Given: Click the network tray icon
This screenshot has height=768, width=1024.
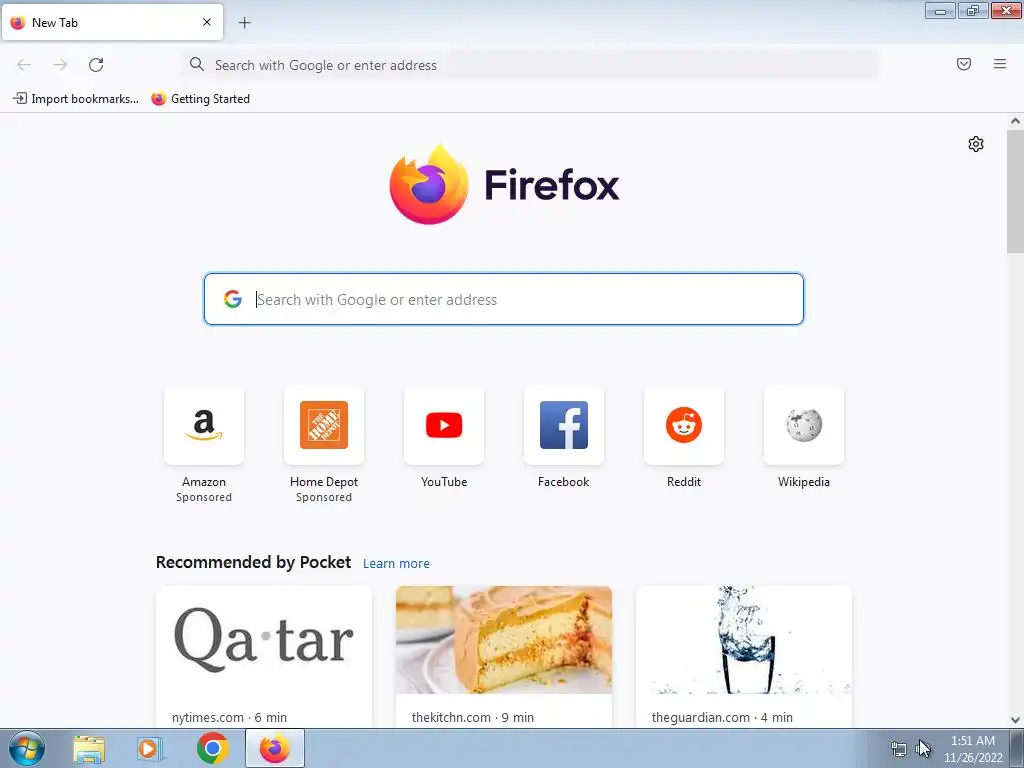Looking at the screenshot, I should pyautogui.click(x=899, y=748).
